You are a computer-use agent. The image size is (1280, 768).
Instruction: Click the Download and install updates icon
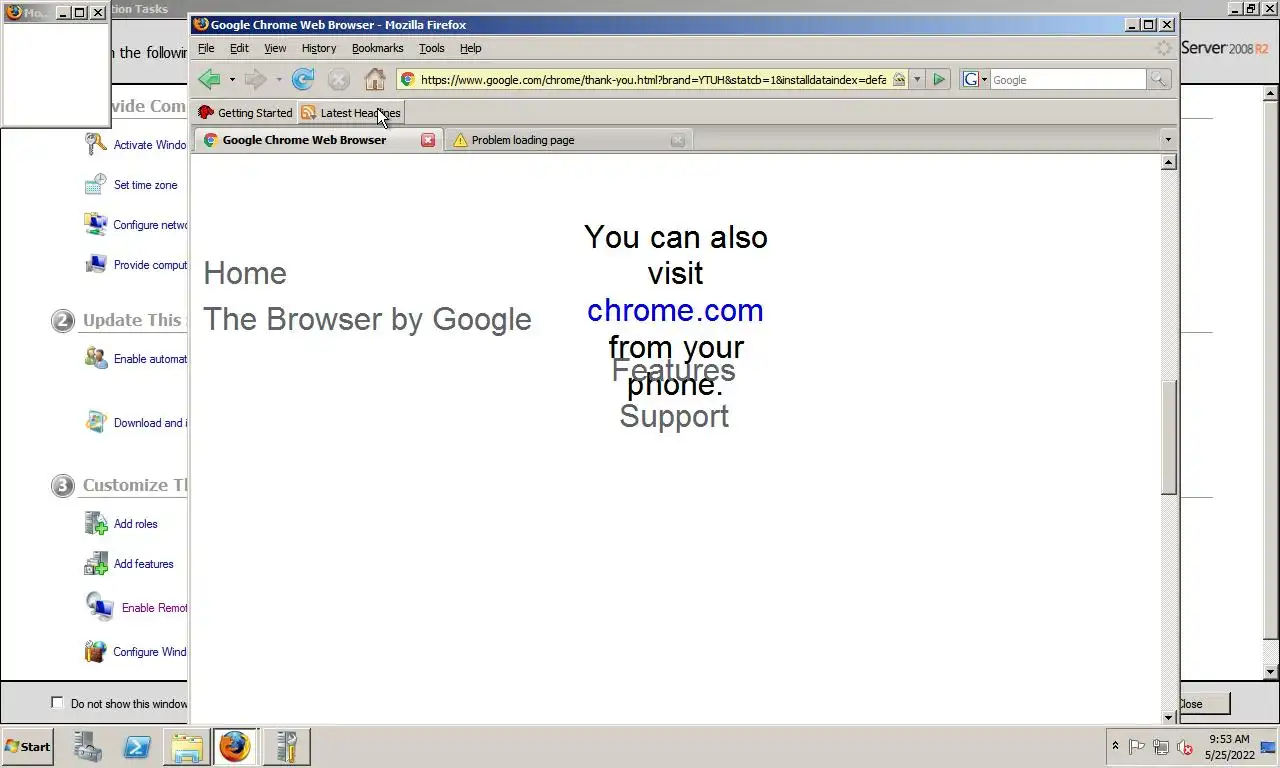pyautogui.click(x=95, y=422)
